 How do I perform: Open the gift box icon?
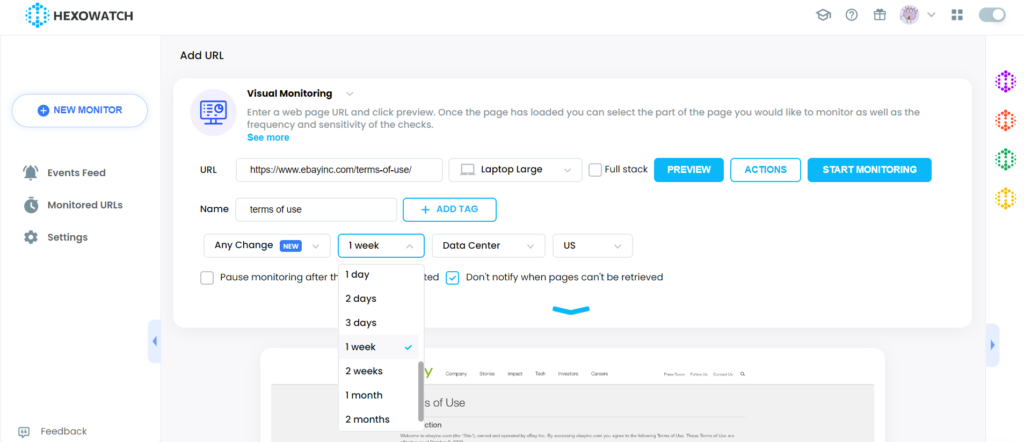tap(879, 15)
